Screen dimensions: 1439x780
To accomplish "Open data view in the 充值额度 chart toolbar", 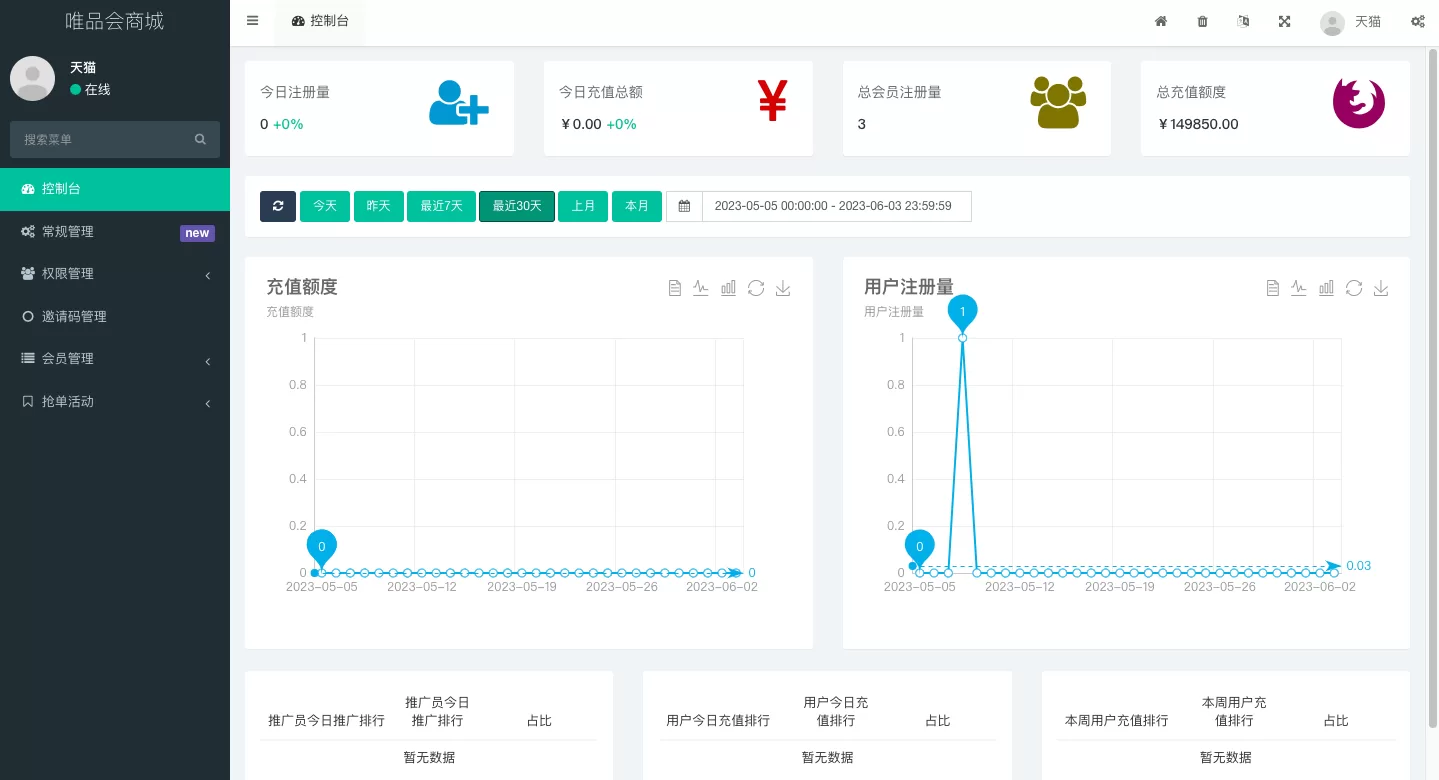I will pyautogui.click(x=675, y=288).
